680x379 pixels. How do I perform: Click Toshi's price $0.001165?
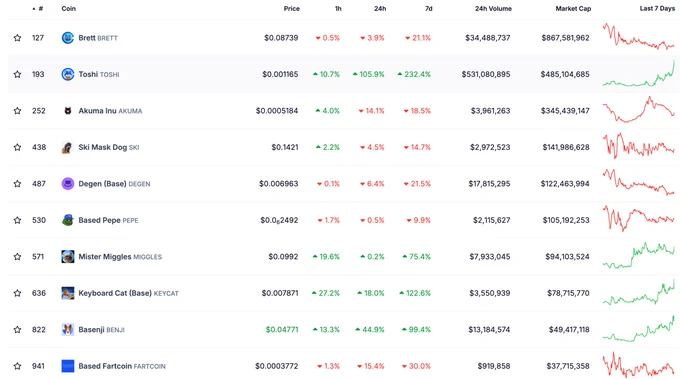pyautogui.click(x=280, y=74)
